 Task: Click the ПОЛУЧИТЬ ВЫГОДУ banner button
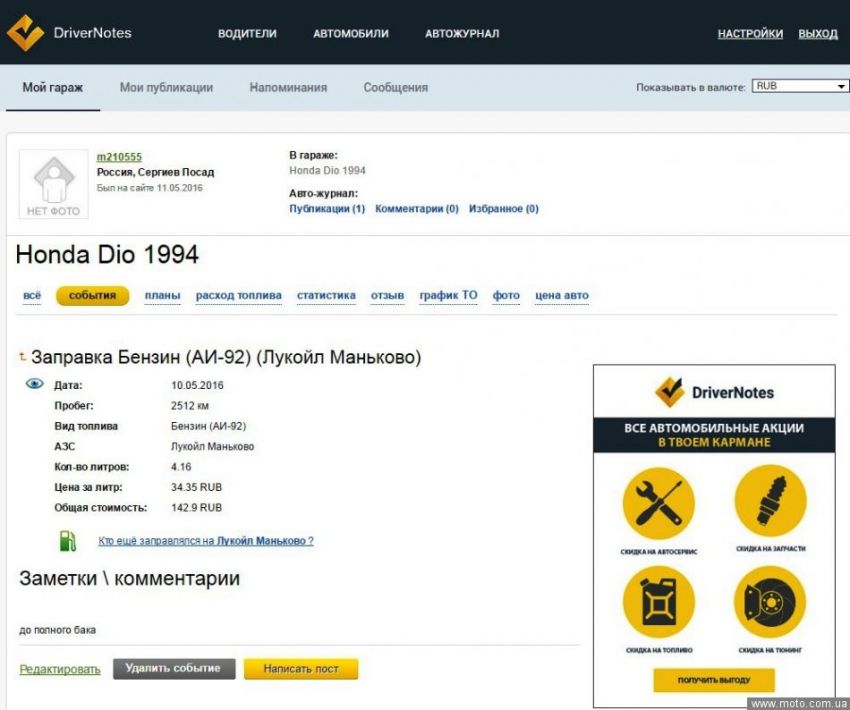(714, 681)
